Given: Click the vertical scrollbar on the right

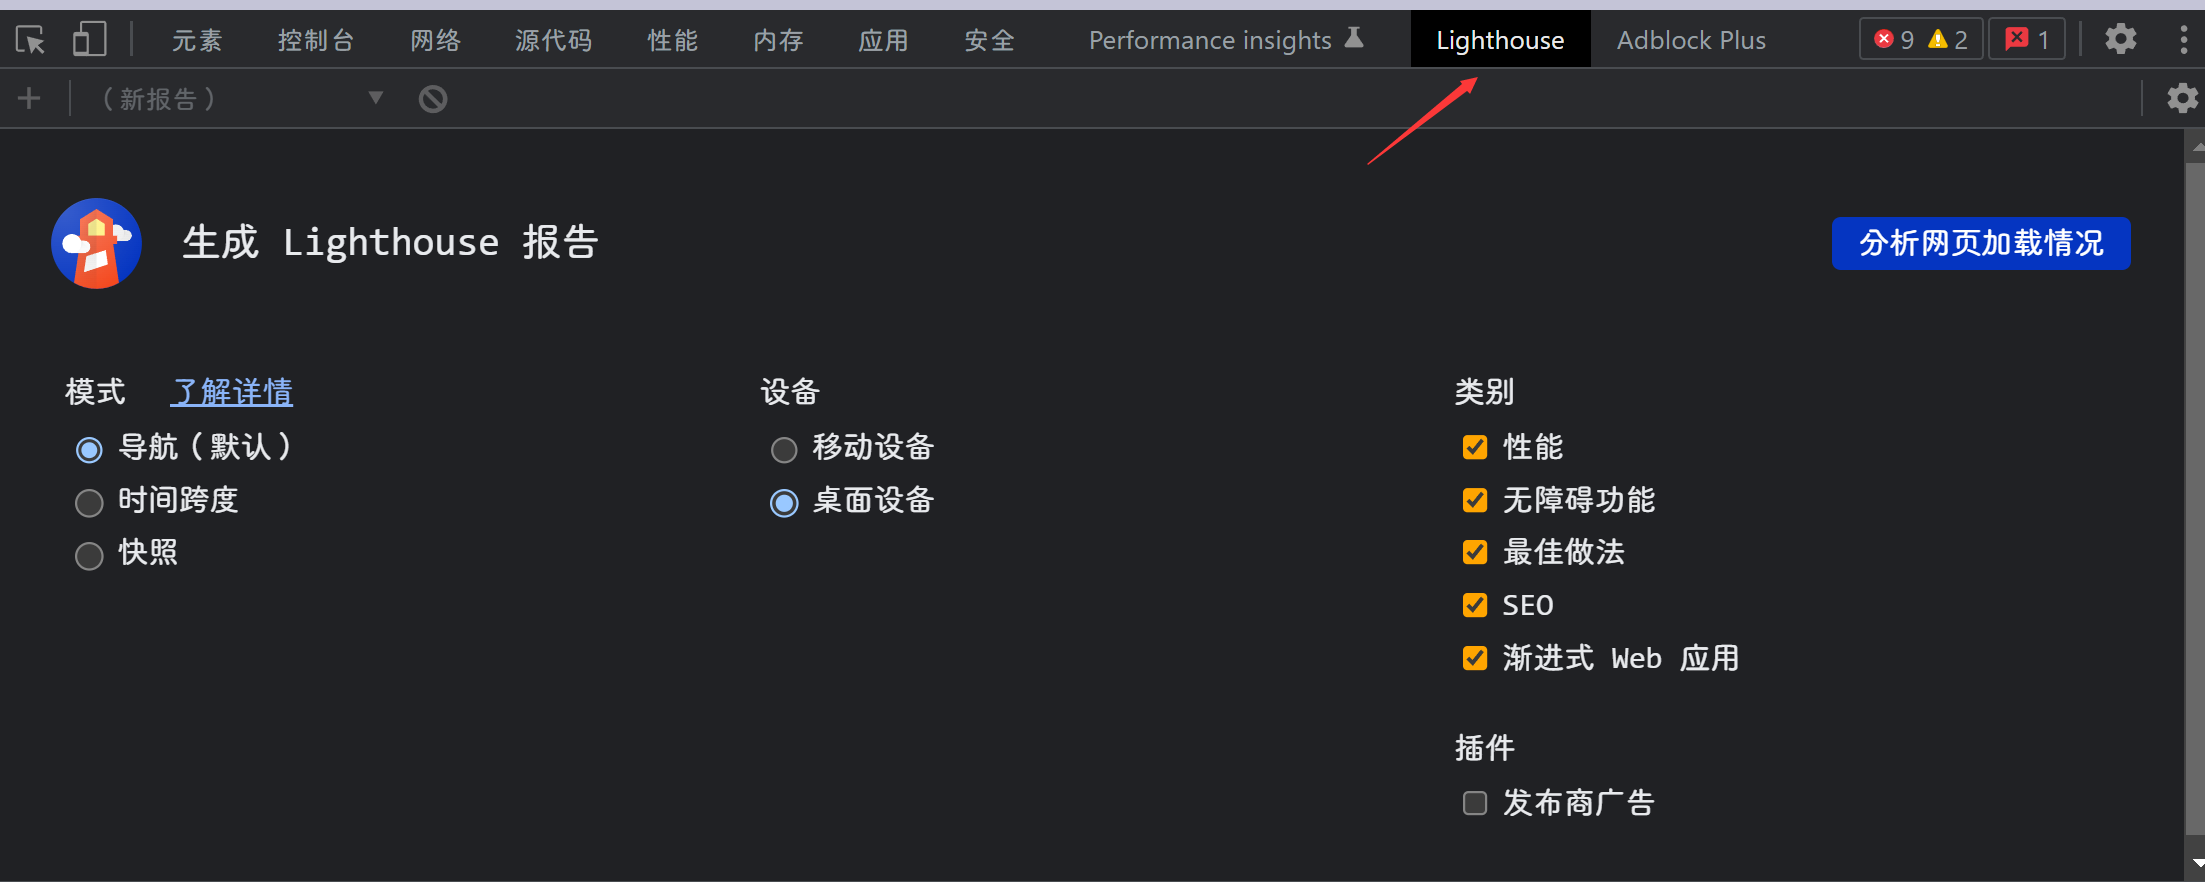Looking at the screenshot, I should (x=2195, y=500).
